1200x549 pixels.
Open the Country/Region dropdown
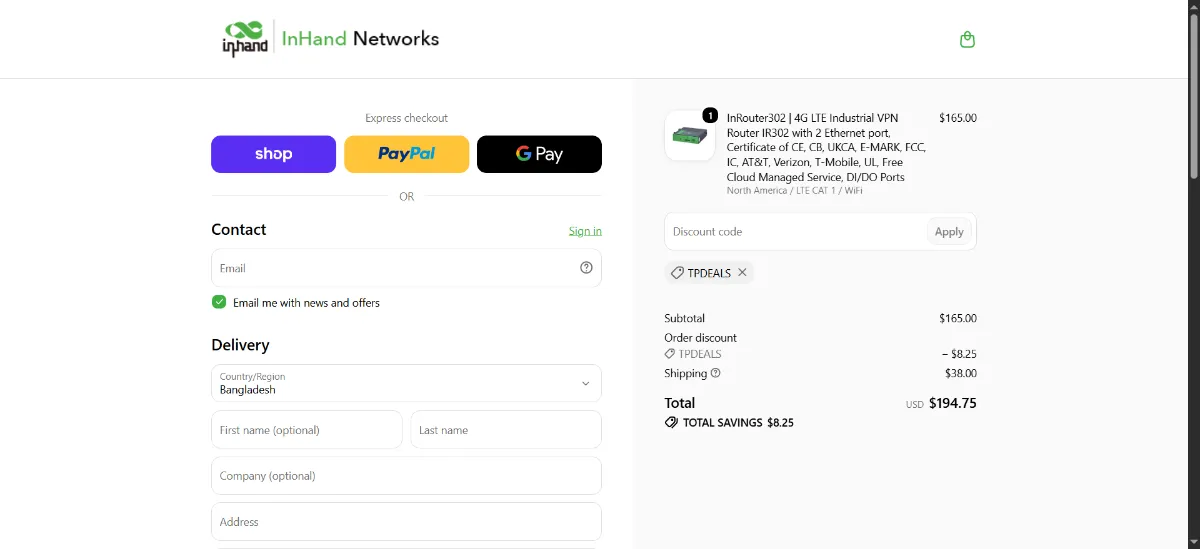pyautogui.click(x=406, y=383)
